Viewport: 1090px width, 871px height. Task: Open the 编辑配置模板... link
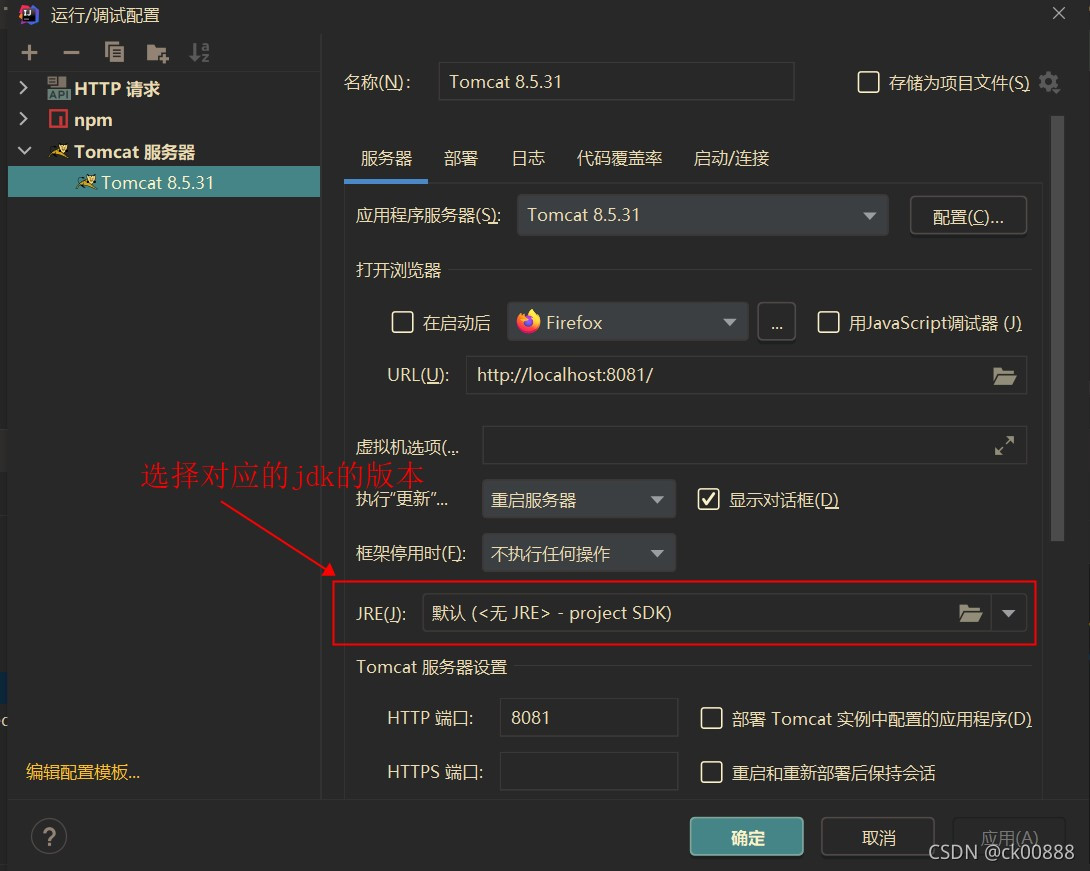click(x=83, y=772)
